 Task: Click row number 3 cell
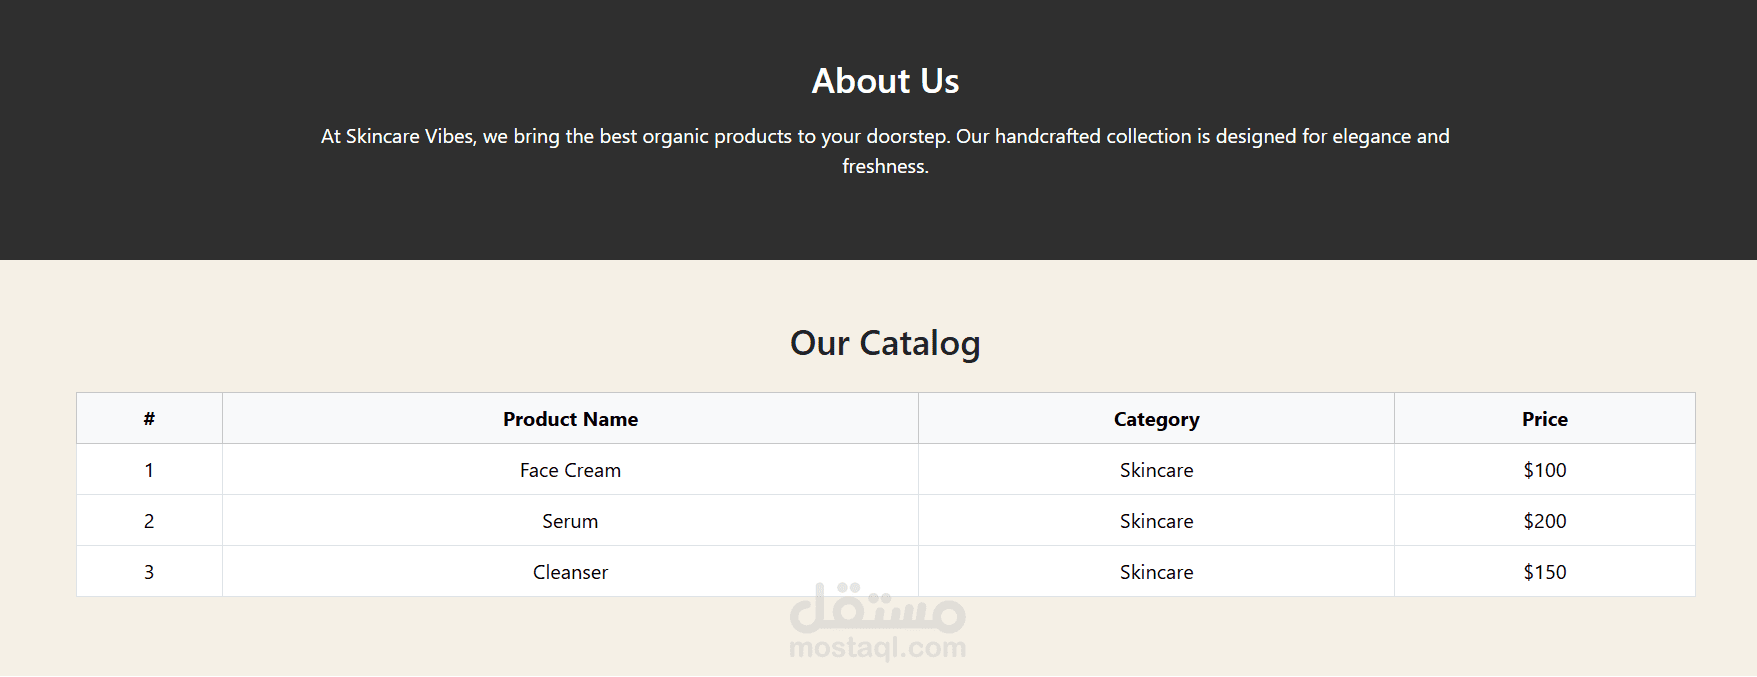point(149,572)
